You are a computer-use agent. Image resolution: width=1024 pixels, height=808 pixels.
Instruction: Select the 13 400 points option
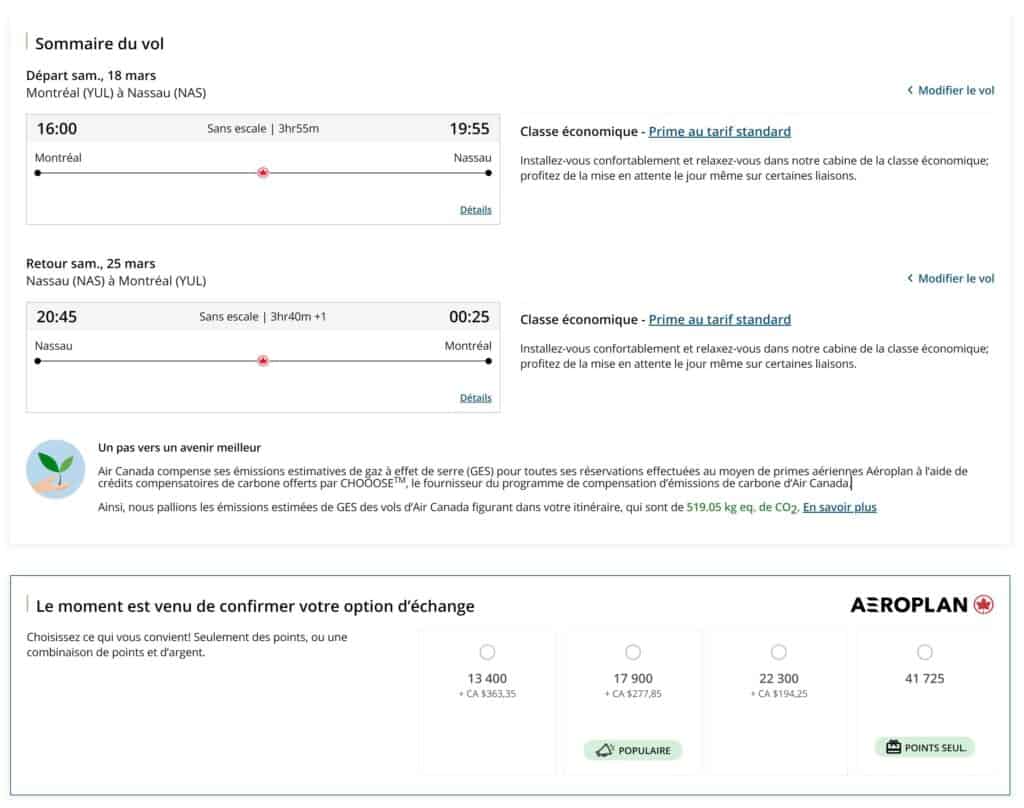tap(487, 652)
